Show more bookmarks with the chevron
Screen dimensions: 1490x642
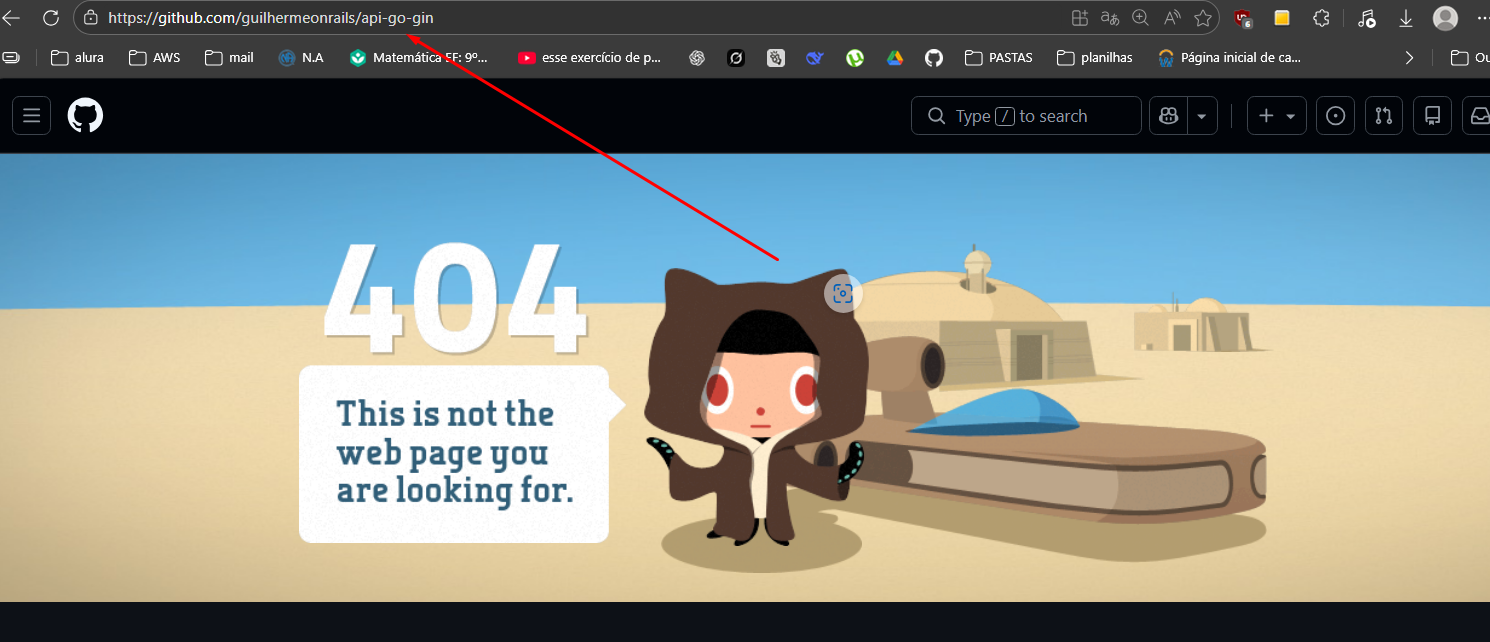1409,58
